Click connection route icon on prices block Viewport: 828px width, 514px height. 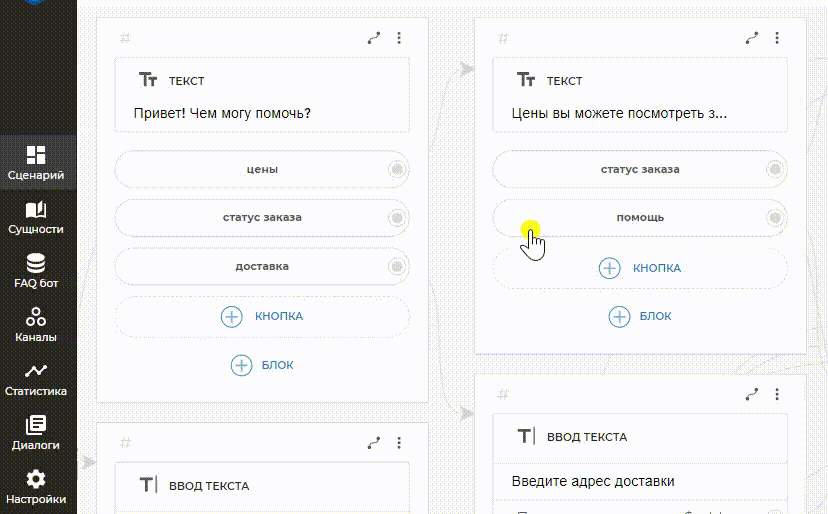752,38
